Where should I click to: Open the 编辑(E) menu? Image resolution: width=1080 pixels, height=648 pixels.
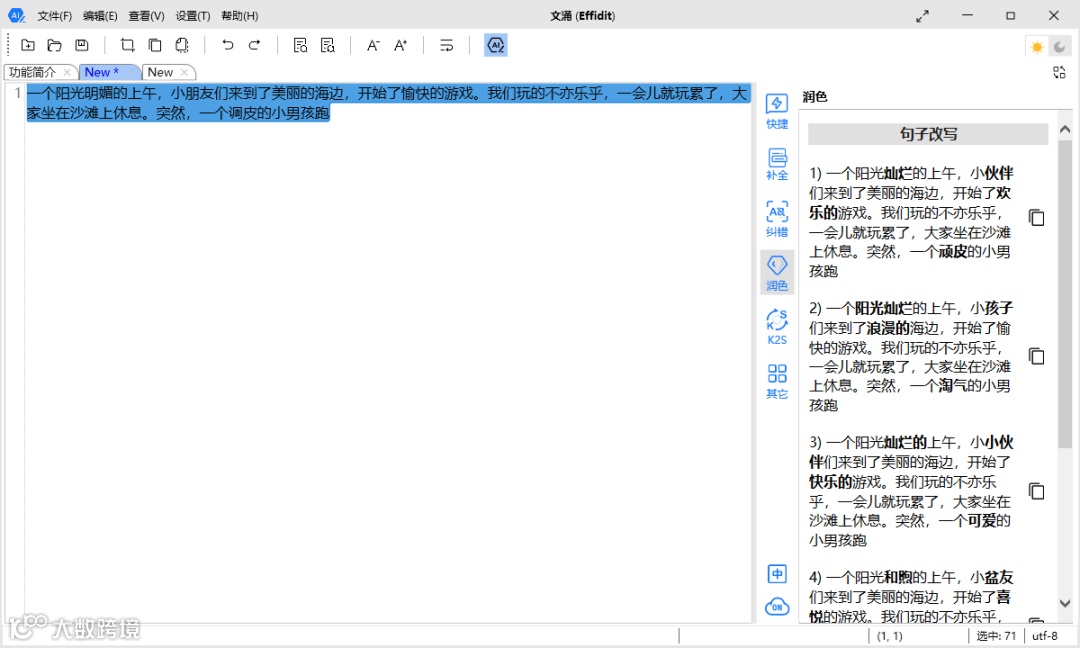100,16
